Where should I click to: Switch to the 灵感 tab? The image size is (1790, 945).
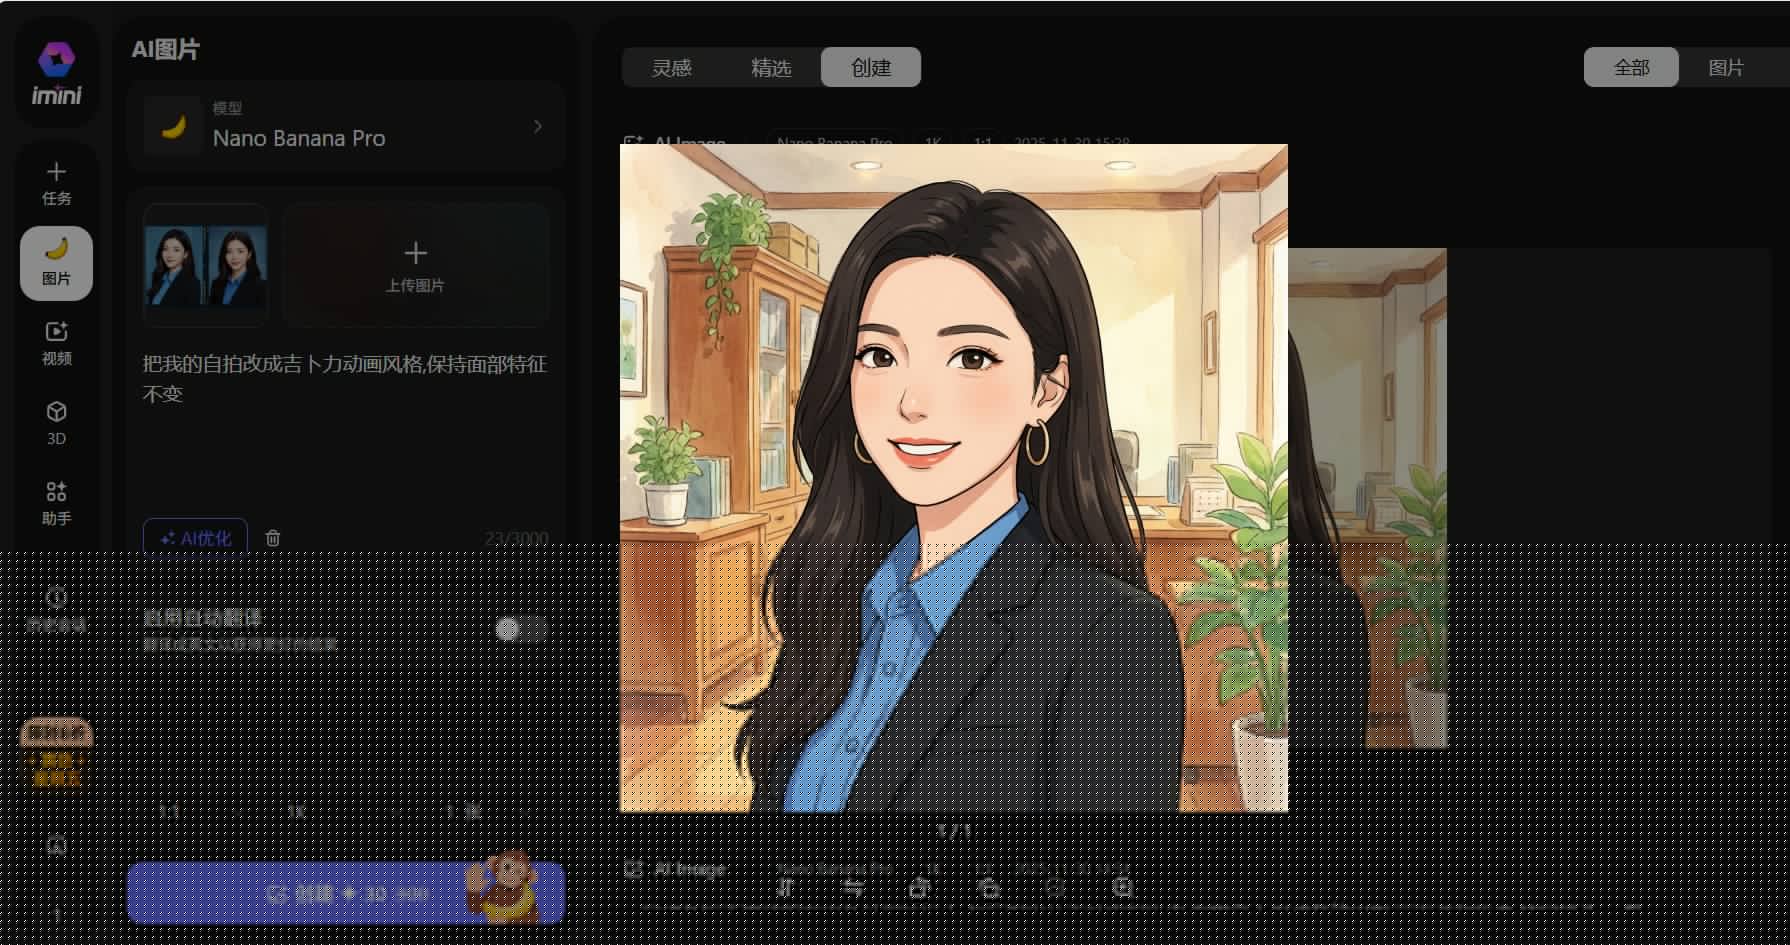click(x=671, y=68)
